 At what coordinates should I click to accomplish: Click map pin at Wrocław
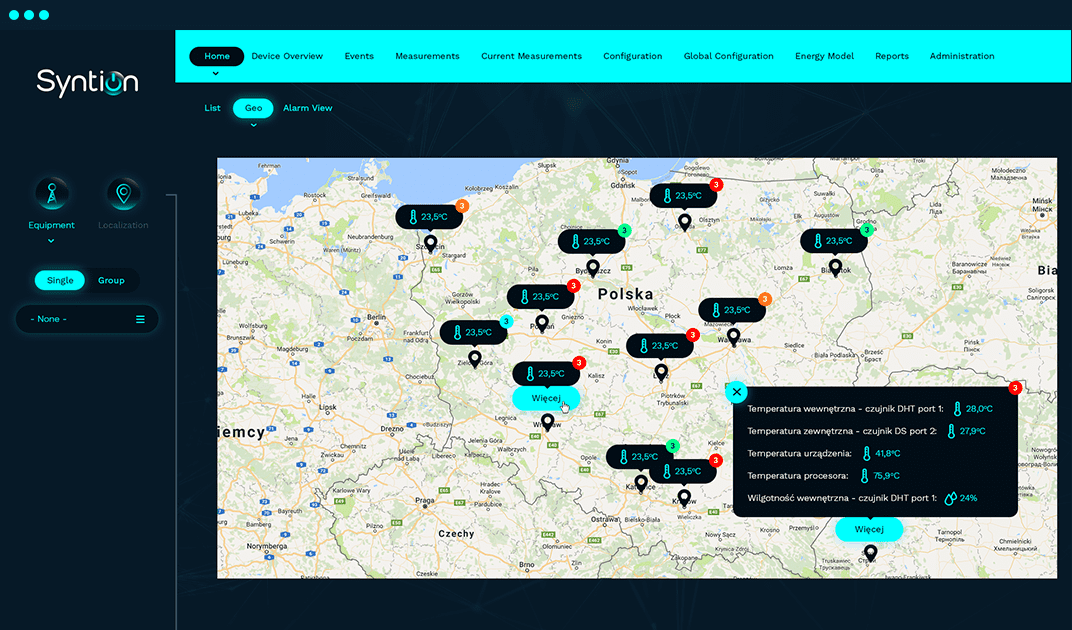(x=547, y=421)
